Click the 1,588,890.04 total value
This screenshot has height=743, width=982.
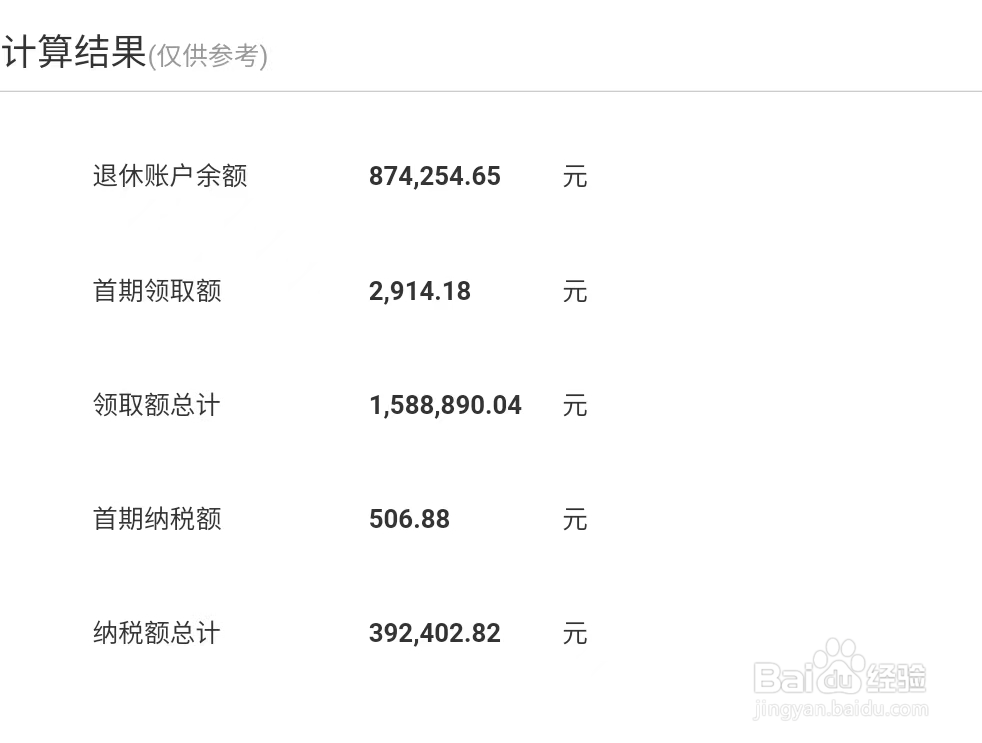click(x=445, y=405)
